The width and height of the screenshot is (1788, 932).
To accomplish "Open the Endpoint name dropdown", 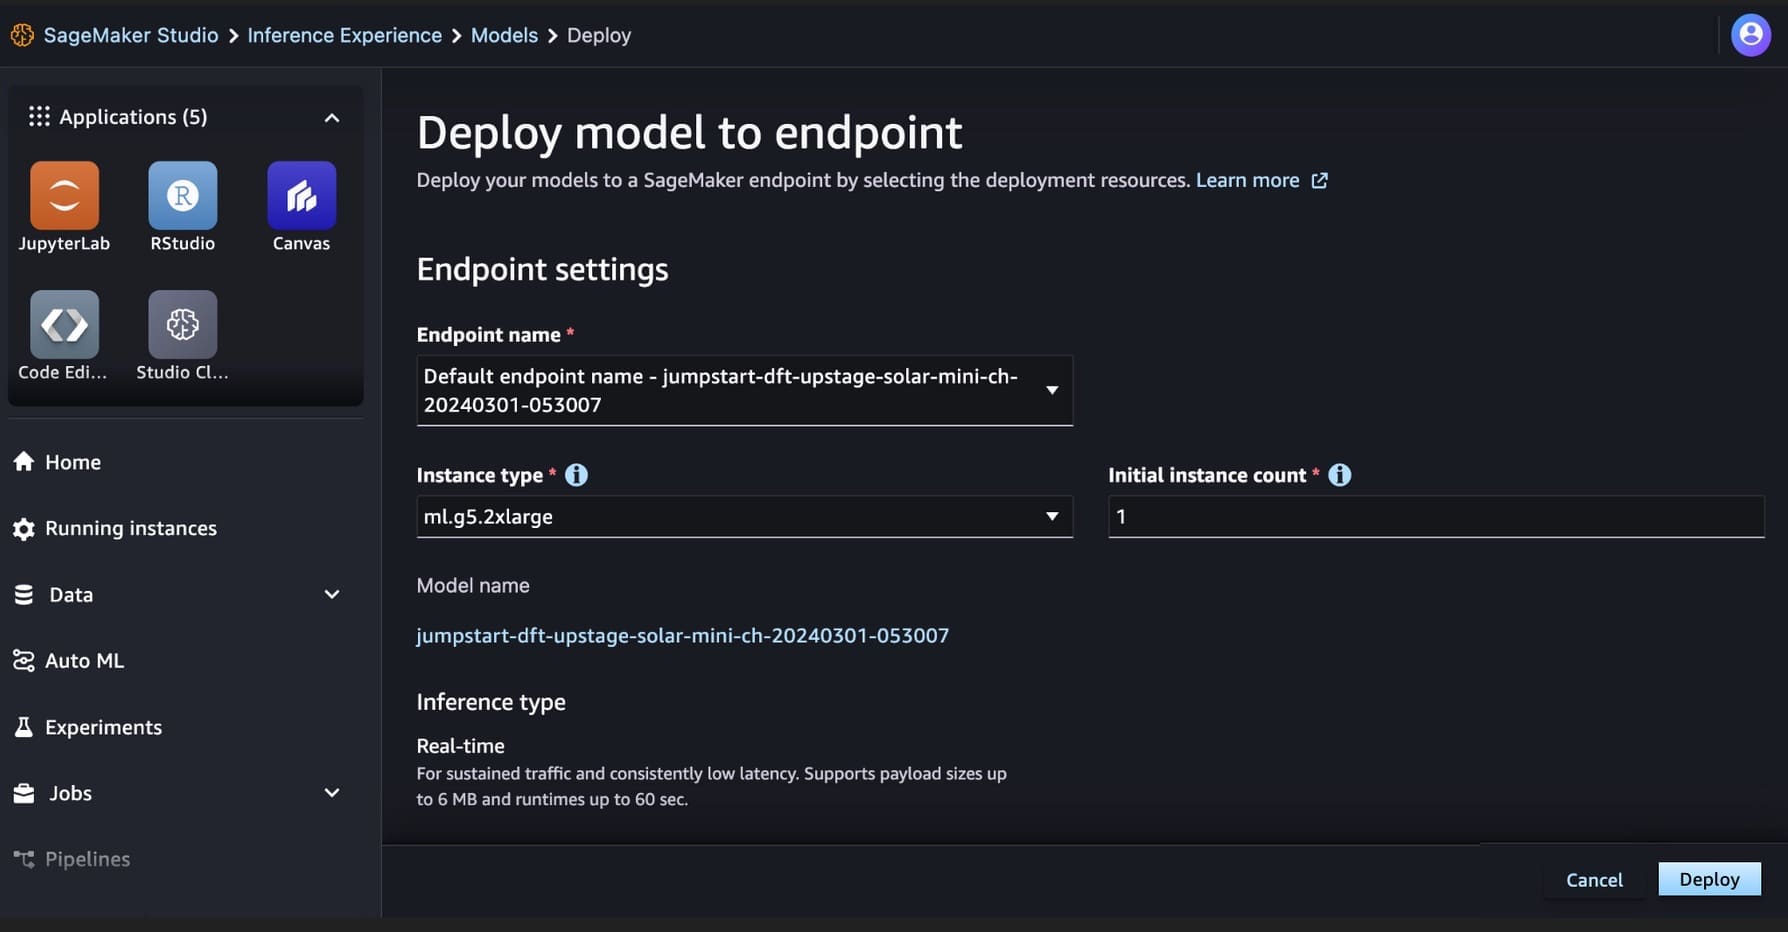I will (x=744, y=390).
